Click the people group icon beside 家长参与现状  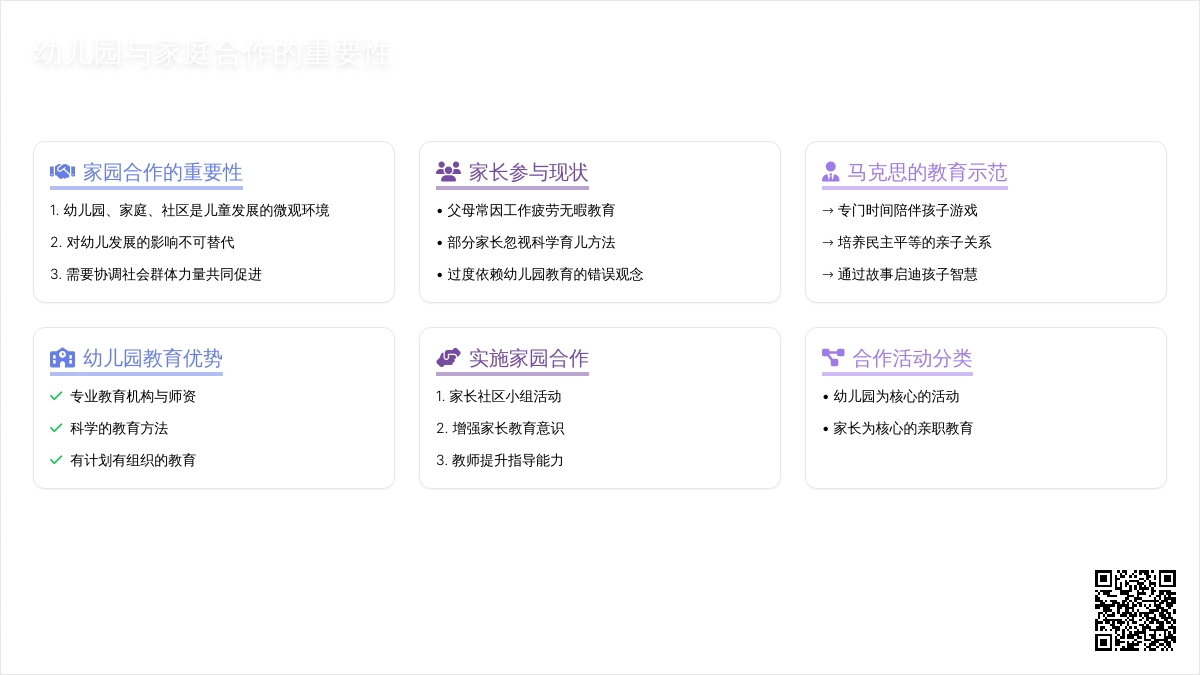(x=448, y=172)
